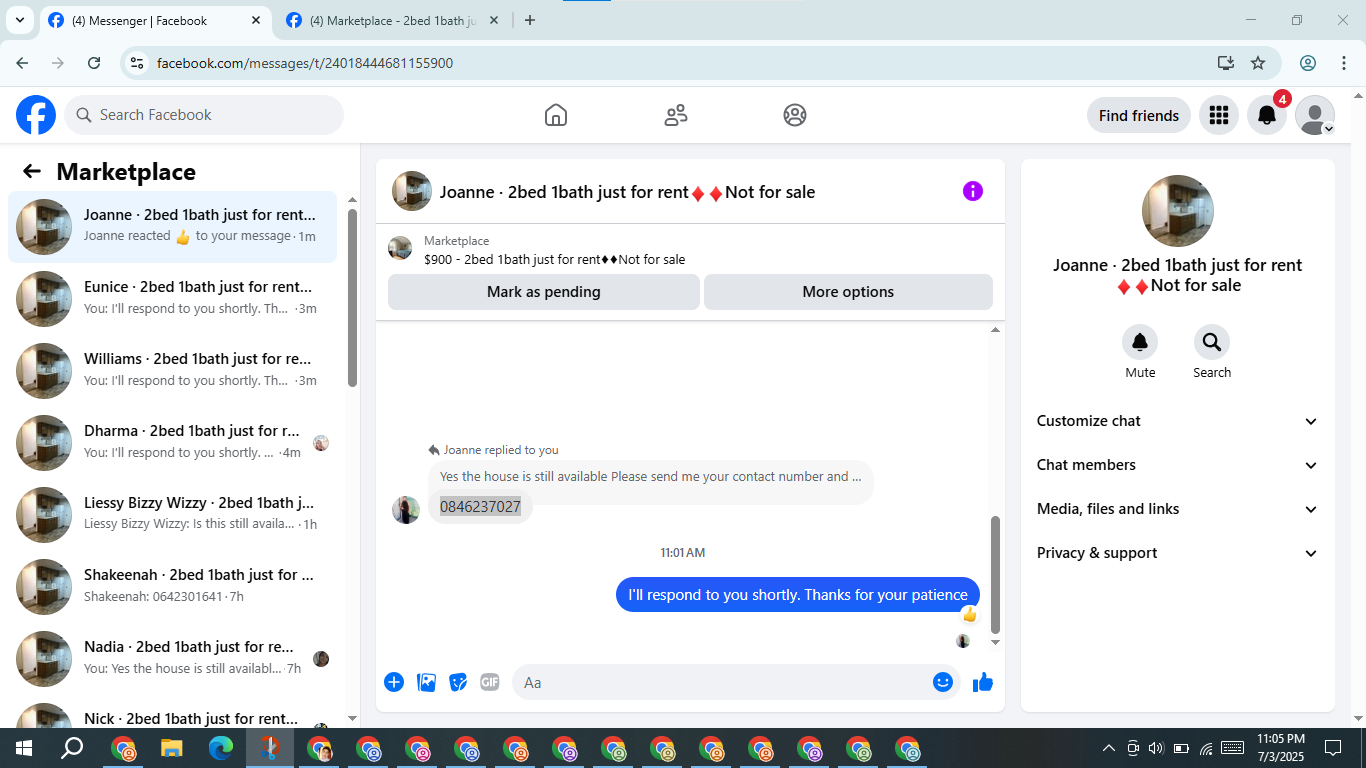The image size is (1366, 768).
Task: Open the site information icon in address bar
Action: click(138, 63)
